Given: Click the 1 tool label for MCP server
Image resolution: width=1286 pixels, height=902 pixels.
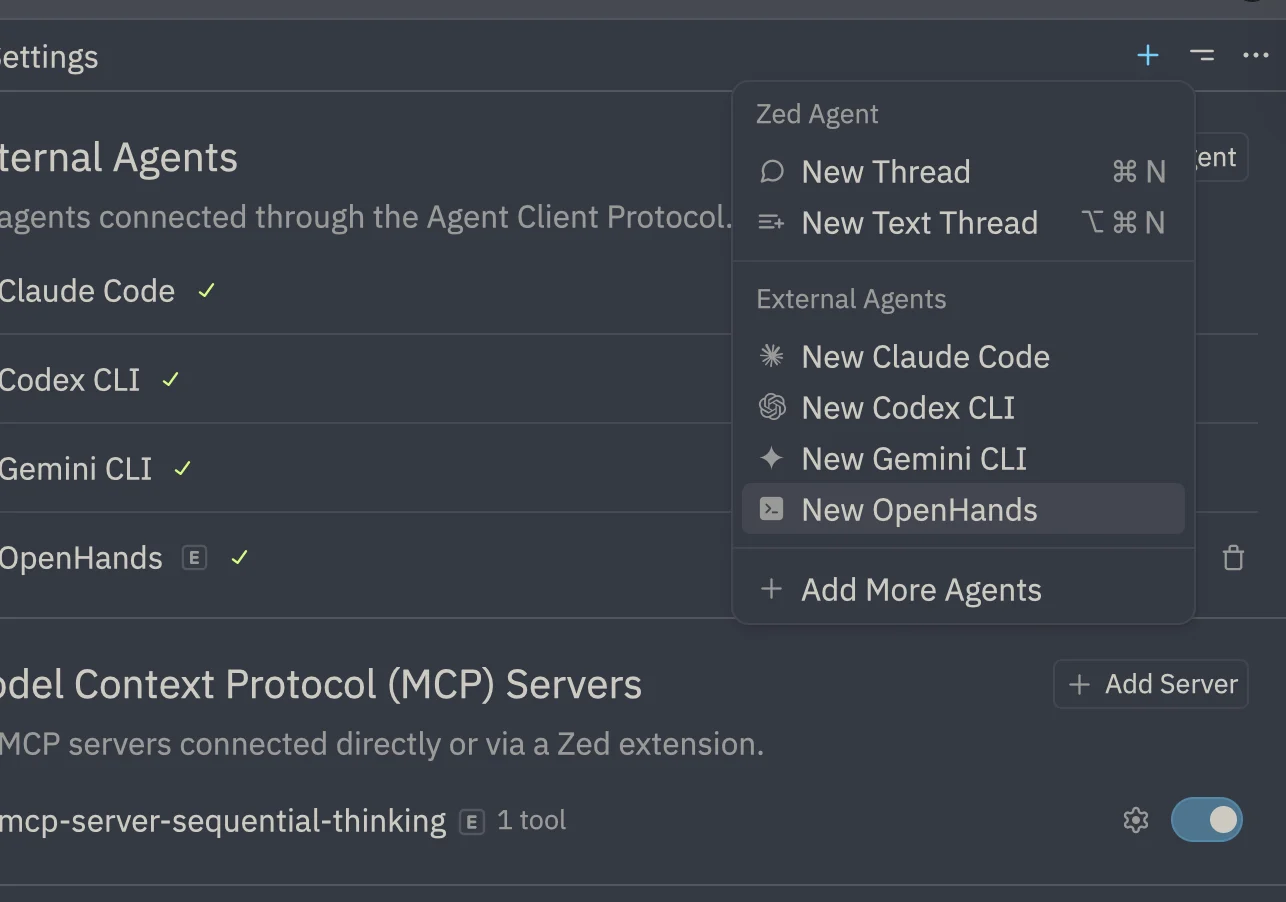Looking at the screenshot, I should pyautogui.click(x=532, y=821).
